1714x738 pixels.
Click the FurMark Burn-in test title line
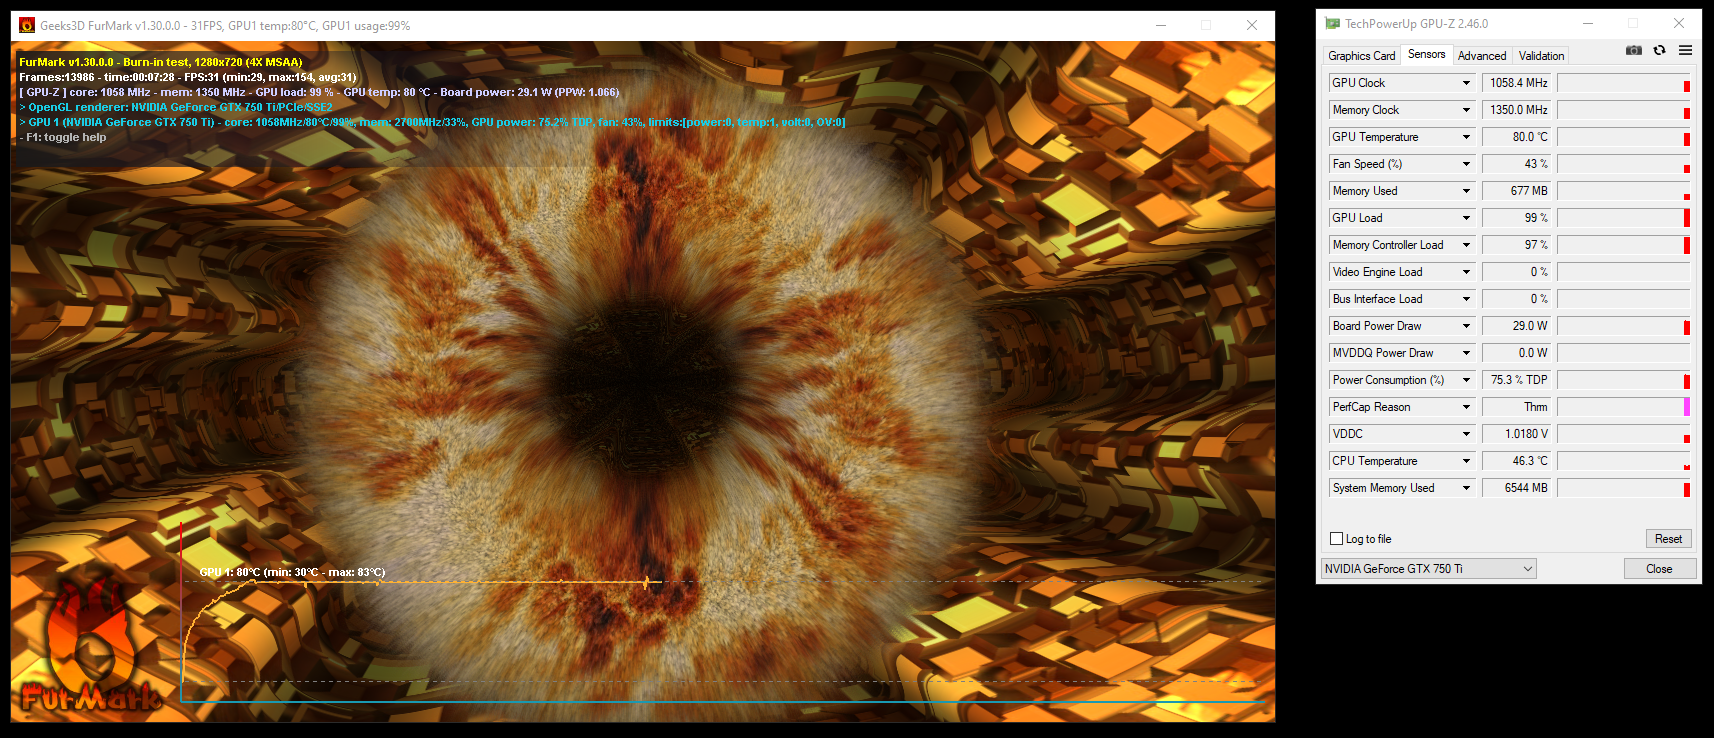tap(160, 62)
